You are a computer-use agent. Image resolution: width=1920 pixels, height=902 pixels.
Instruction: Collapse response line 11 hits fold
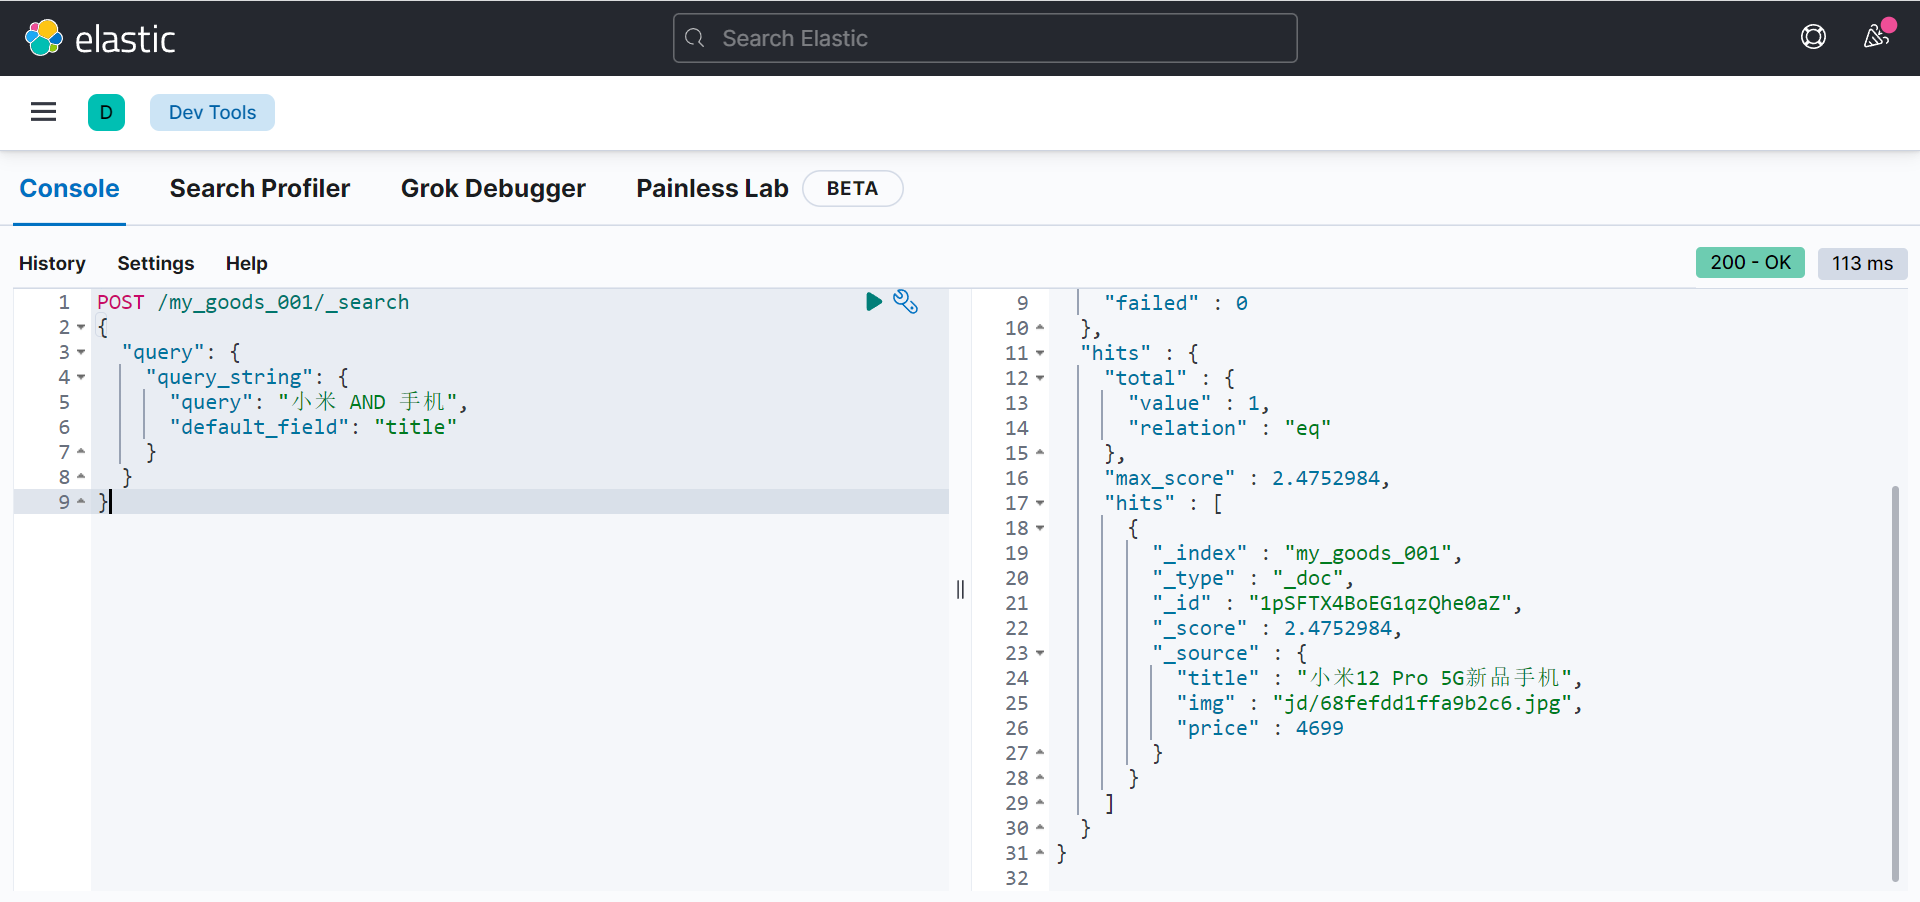coord(1040,353)
